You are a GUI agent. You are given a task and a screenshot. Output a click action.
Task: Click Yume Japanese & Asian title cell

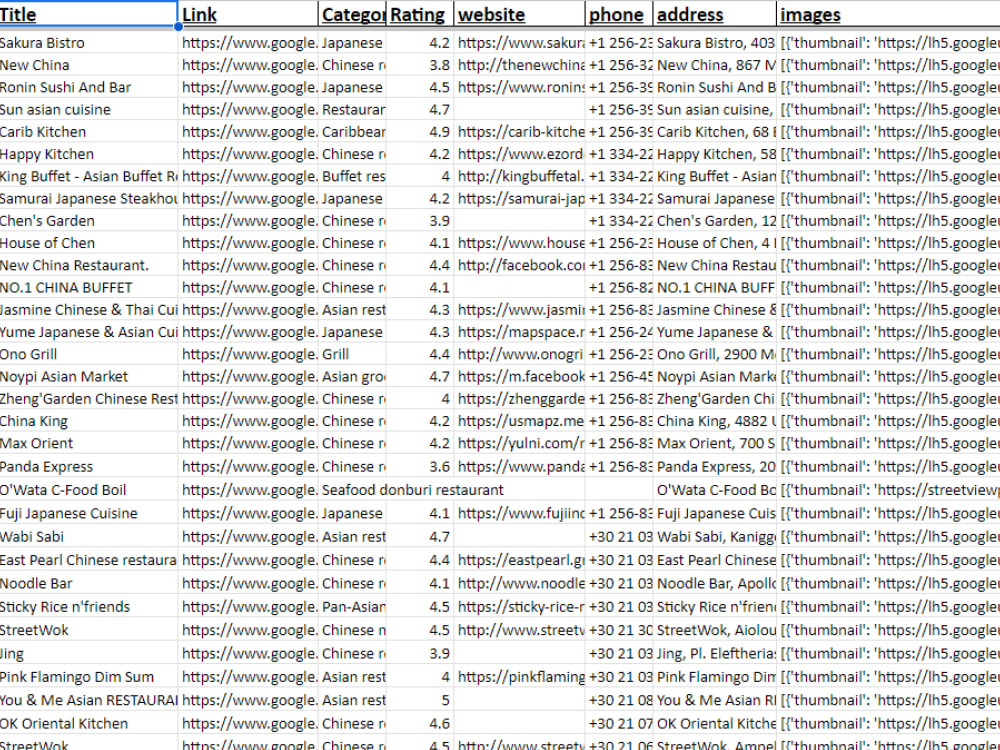tap(88, 332)
